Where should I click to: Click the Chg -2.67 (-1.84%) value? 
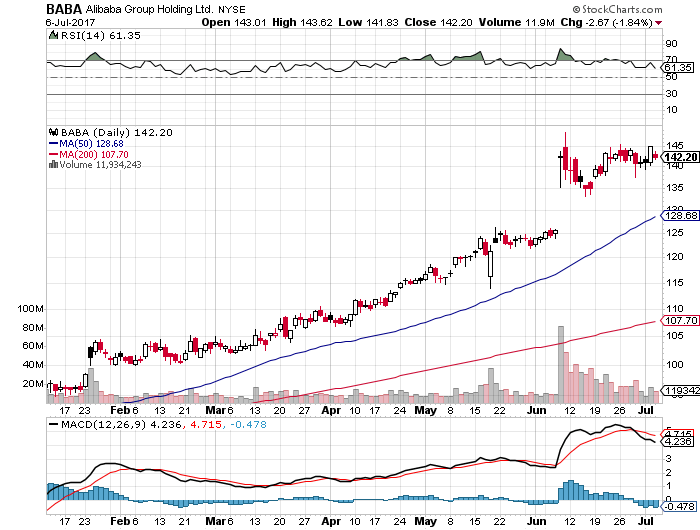click(x=607, y=22)
